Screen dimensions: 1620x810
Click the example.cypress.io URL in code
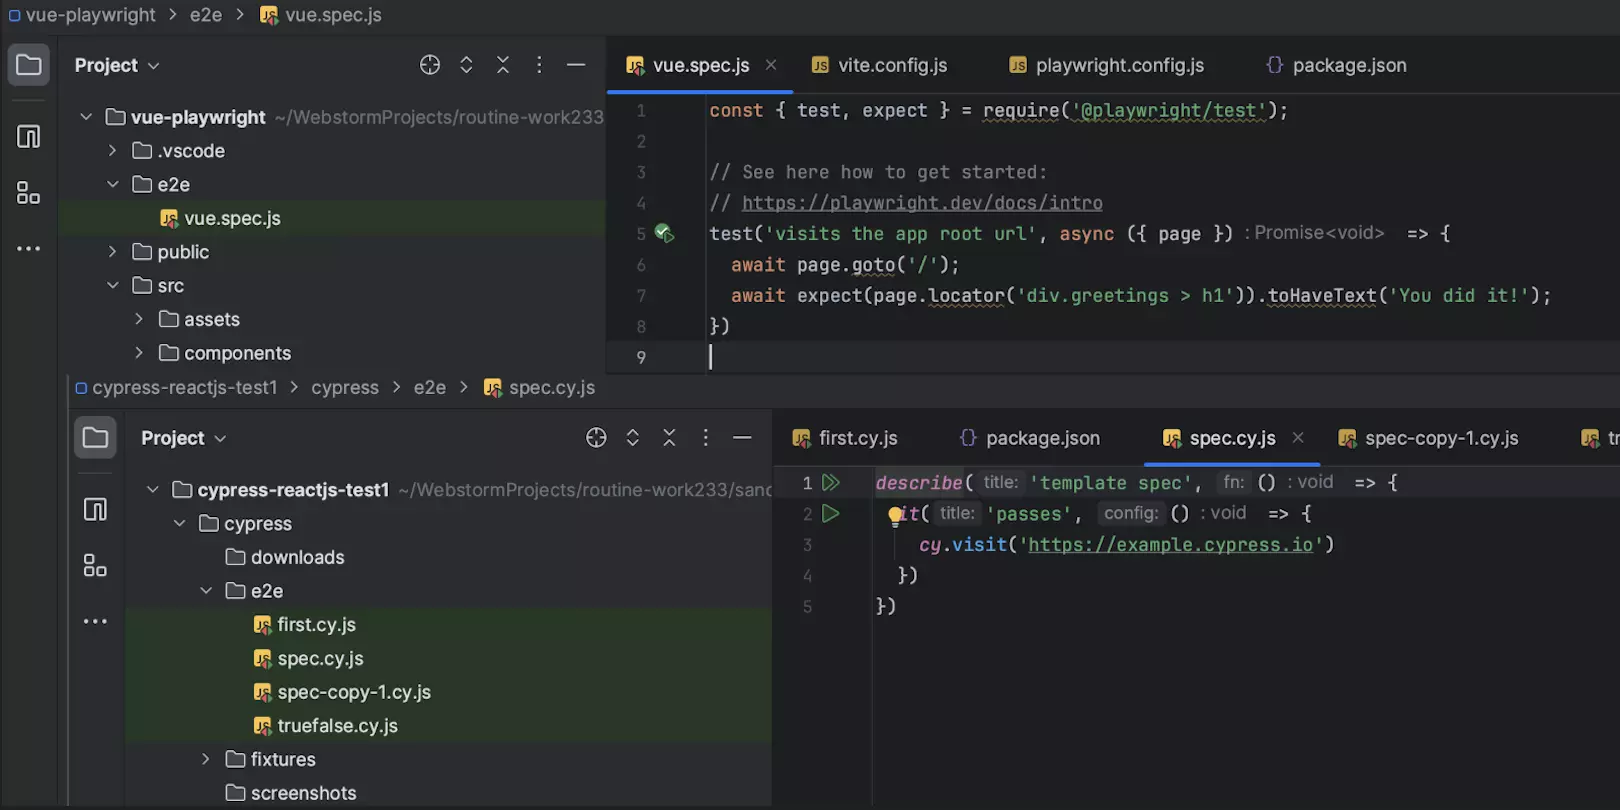[x=1170, y=545]
